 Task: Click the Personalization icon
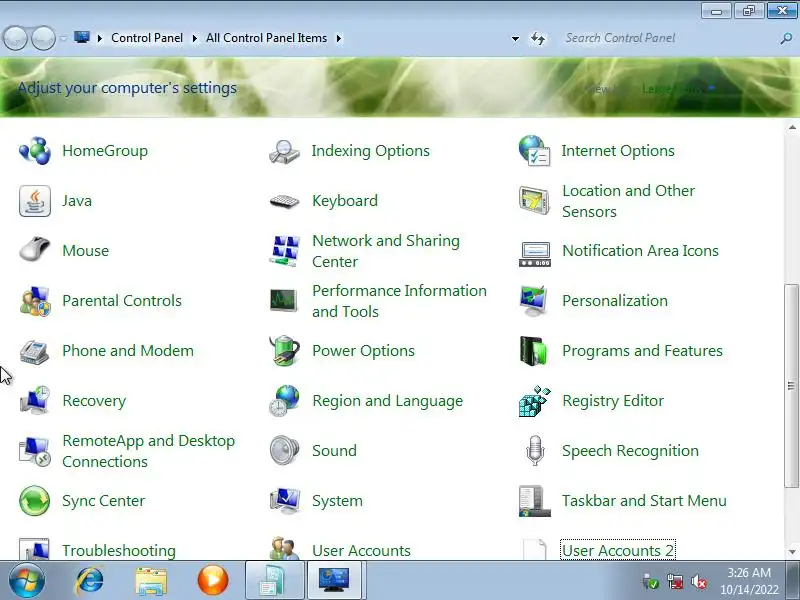tap(534, 301)
